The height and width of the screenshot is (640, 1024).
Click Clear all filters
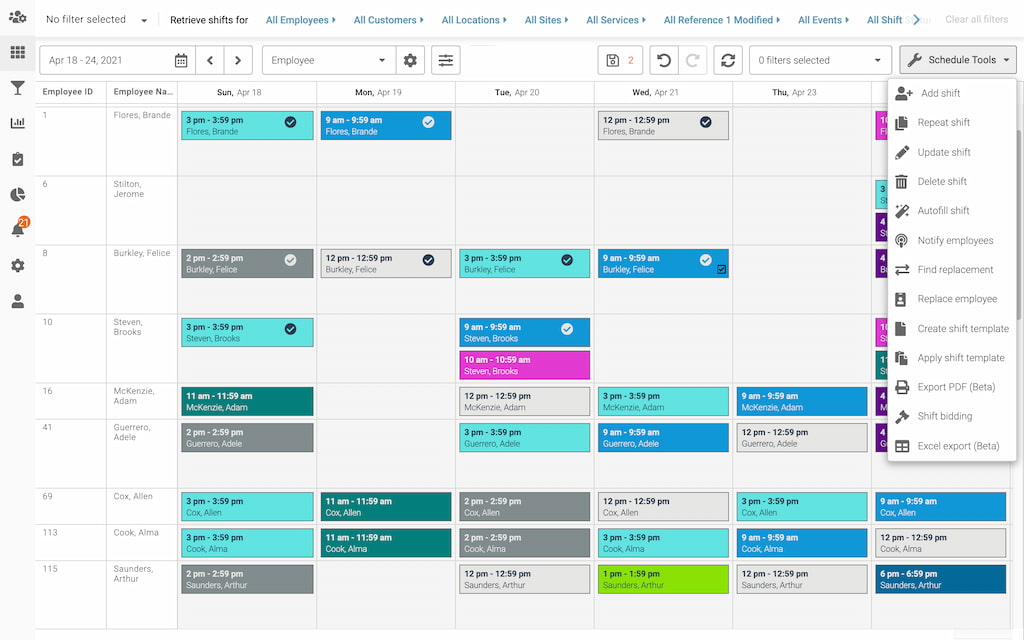[976, 19]
